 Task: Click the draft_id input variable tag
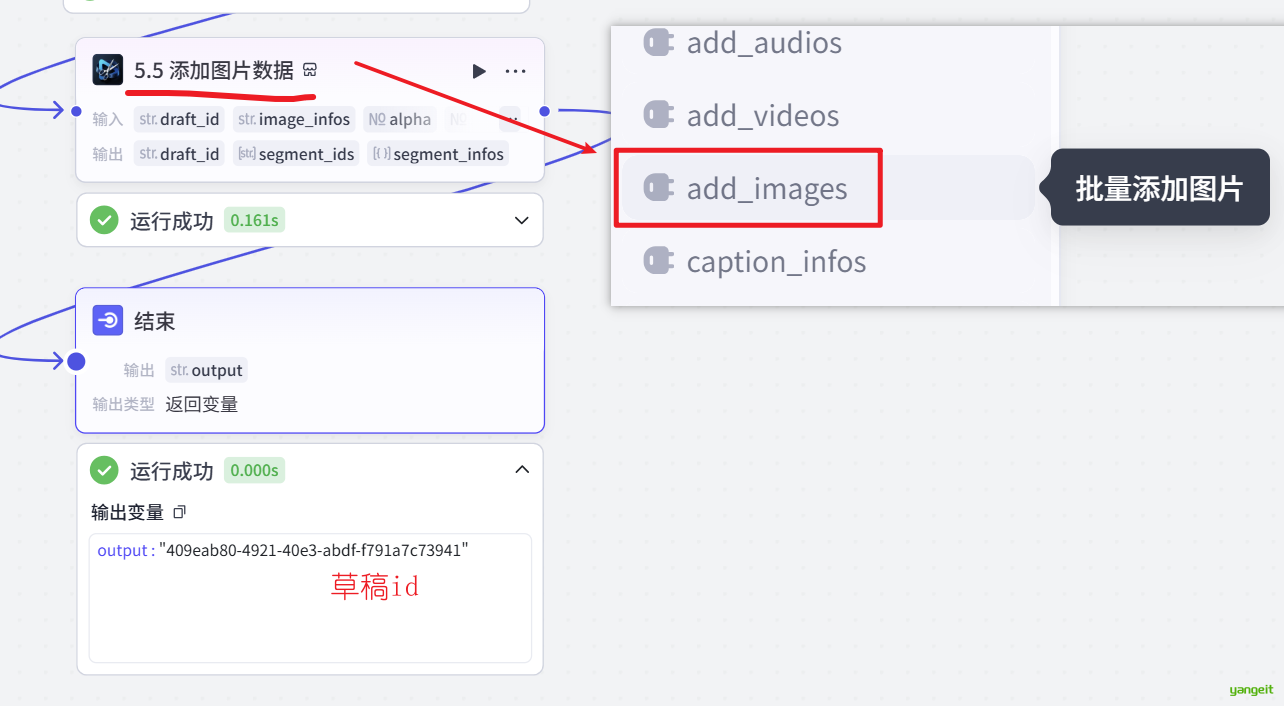(x=178, y=119)
